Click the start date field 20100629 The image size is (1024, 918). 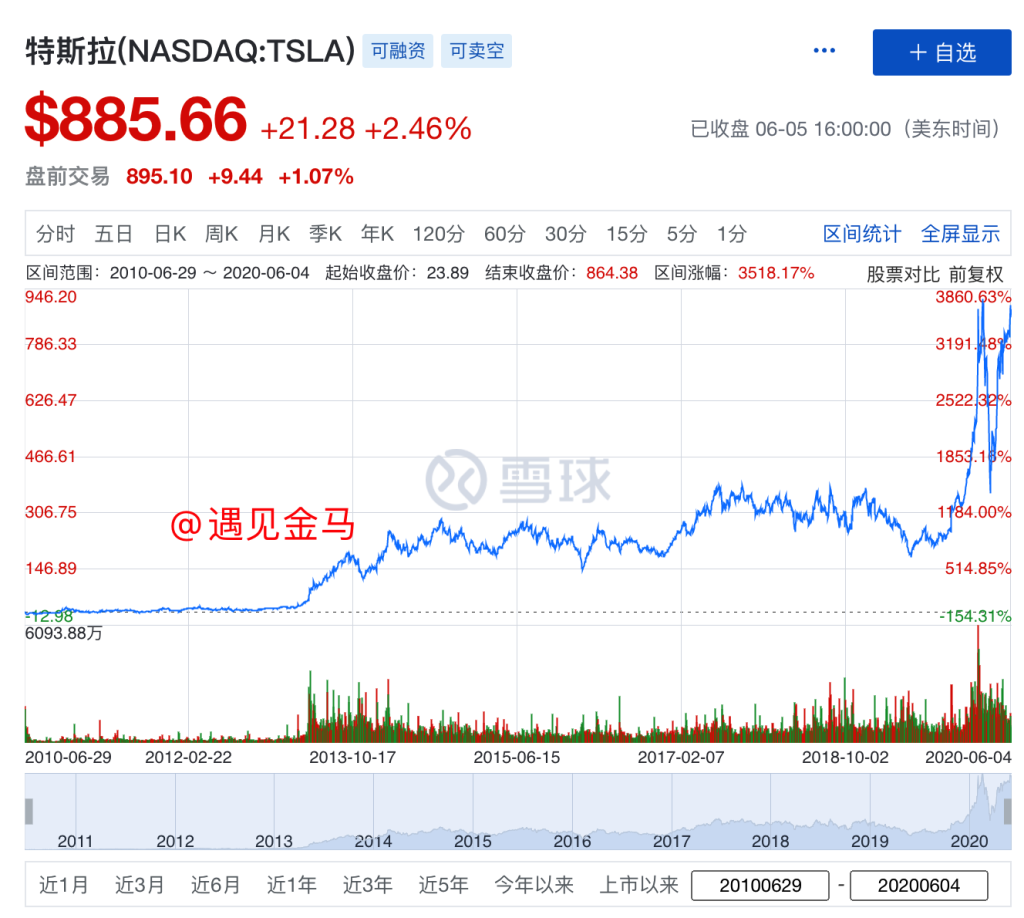760,885
